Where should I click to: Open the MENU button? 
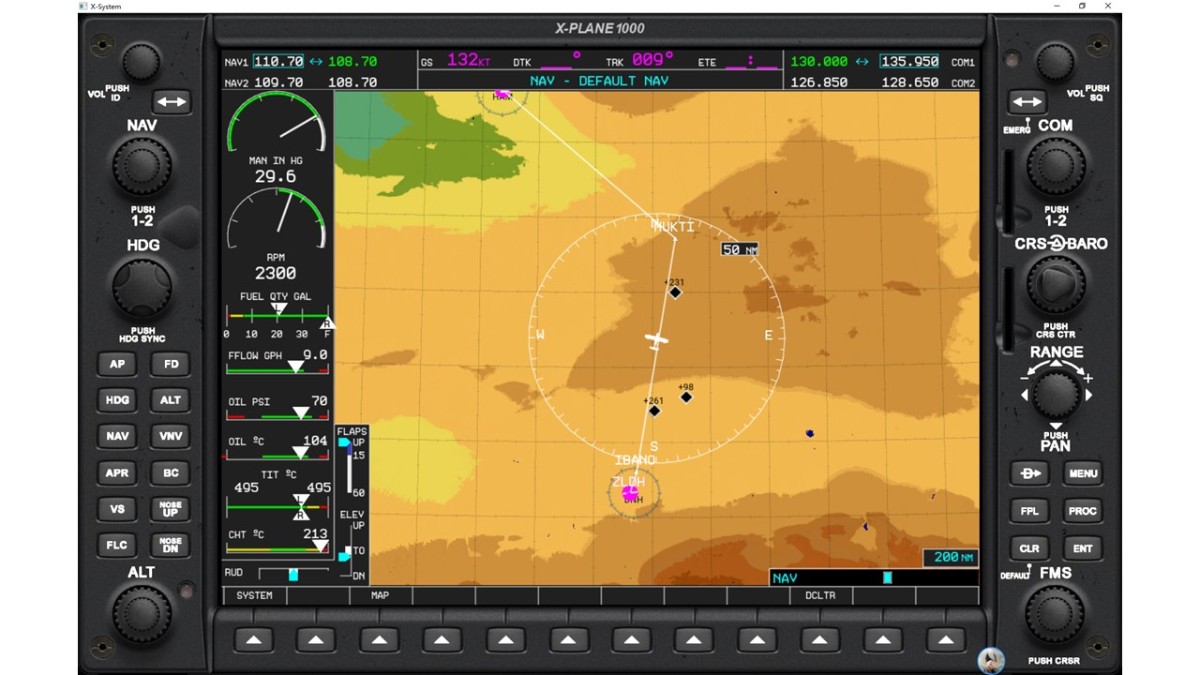click(1082, 473)
